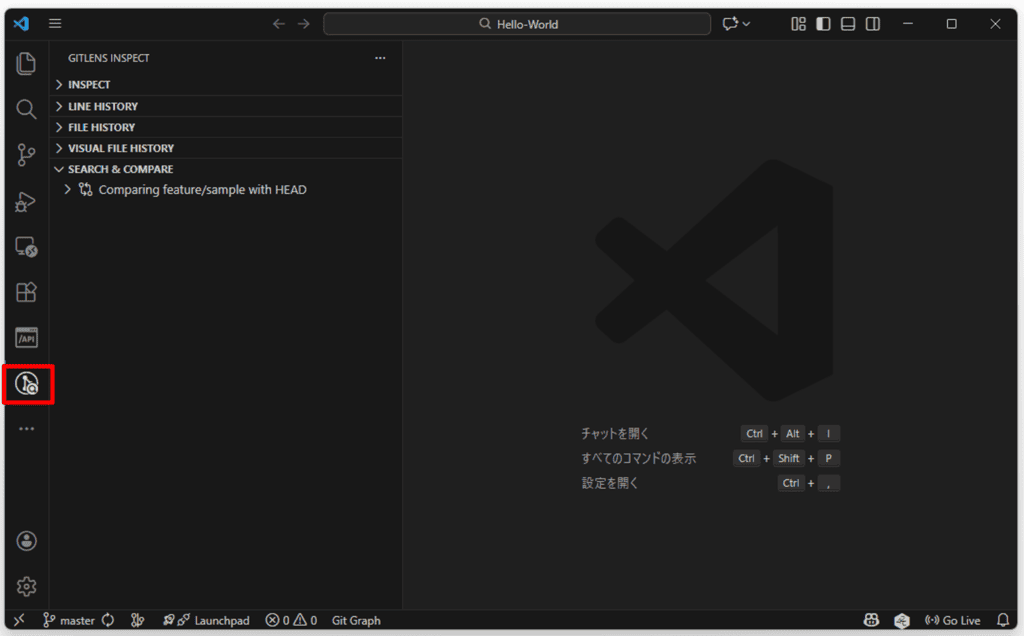Start the Go Live server
The width and height of the screenshot is (1024, 636).
pyautogui.click(x=955, y=620)
